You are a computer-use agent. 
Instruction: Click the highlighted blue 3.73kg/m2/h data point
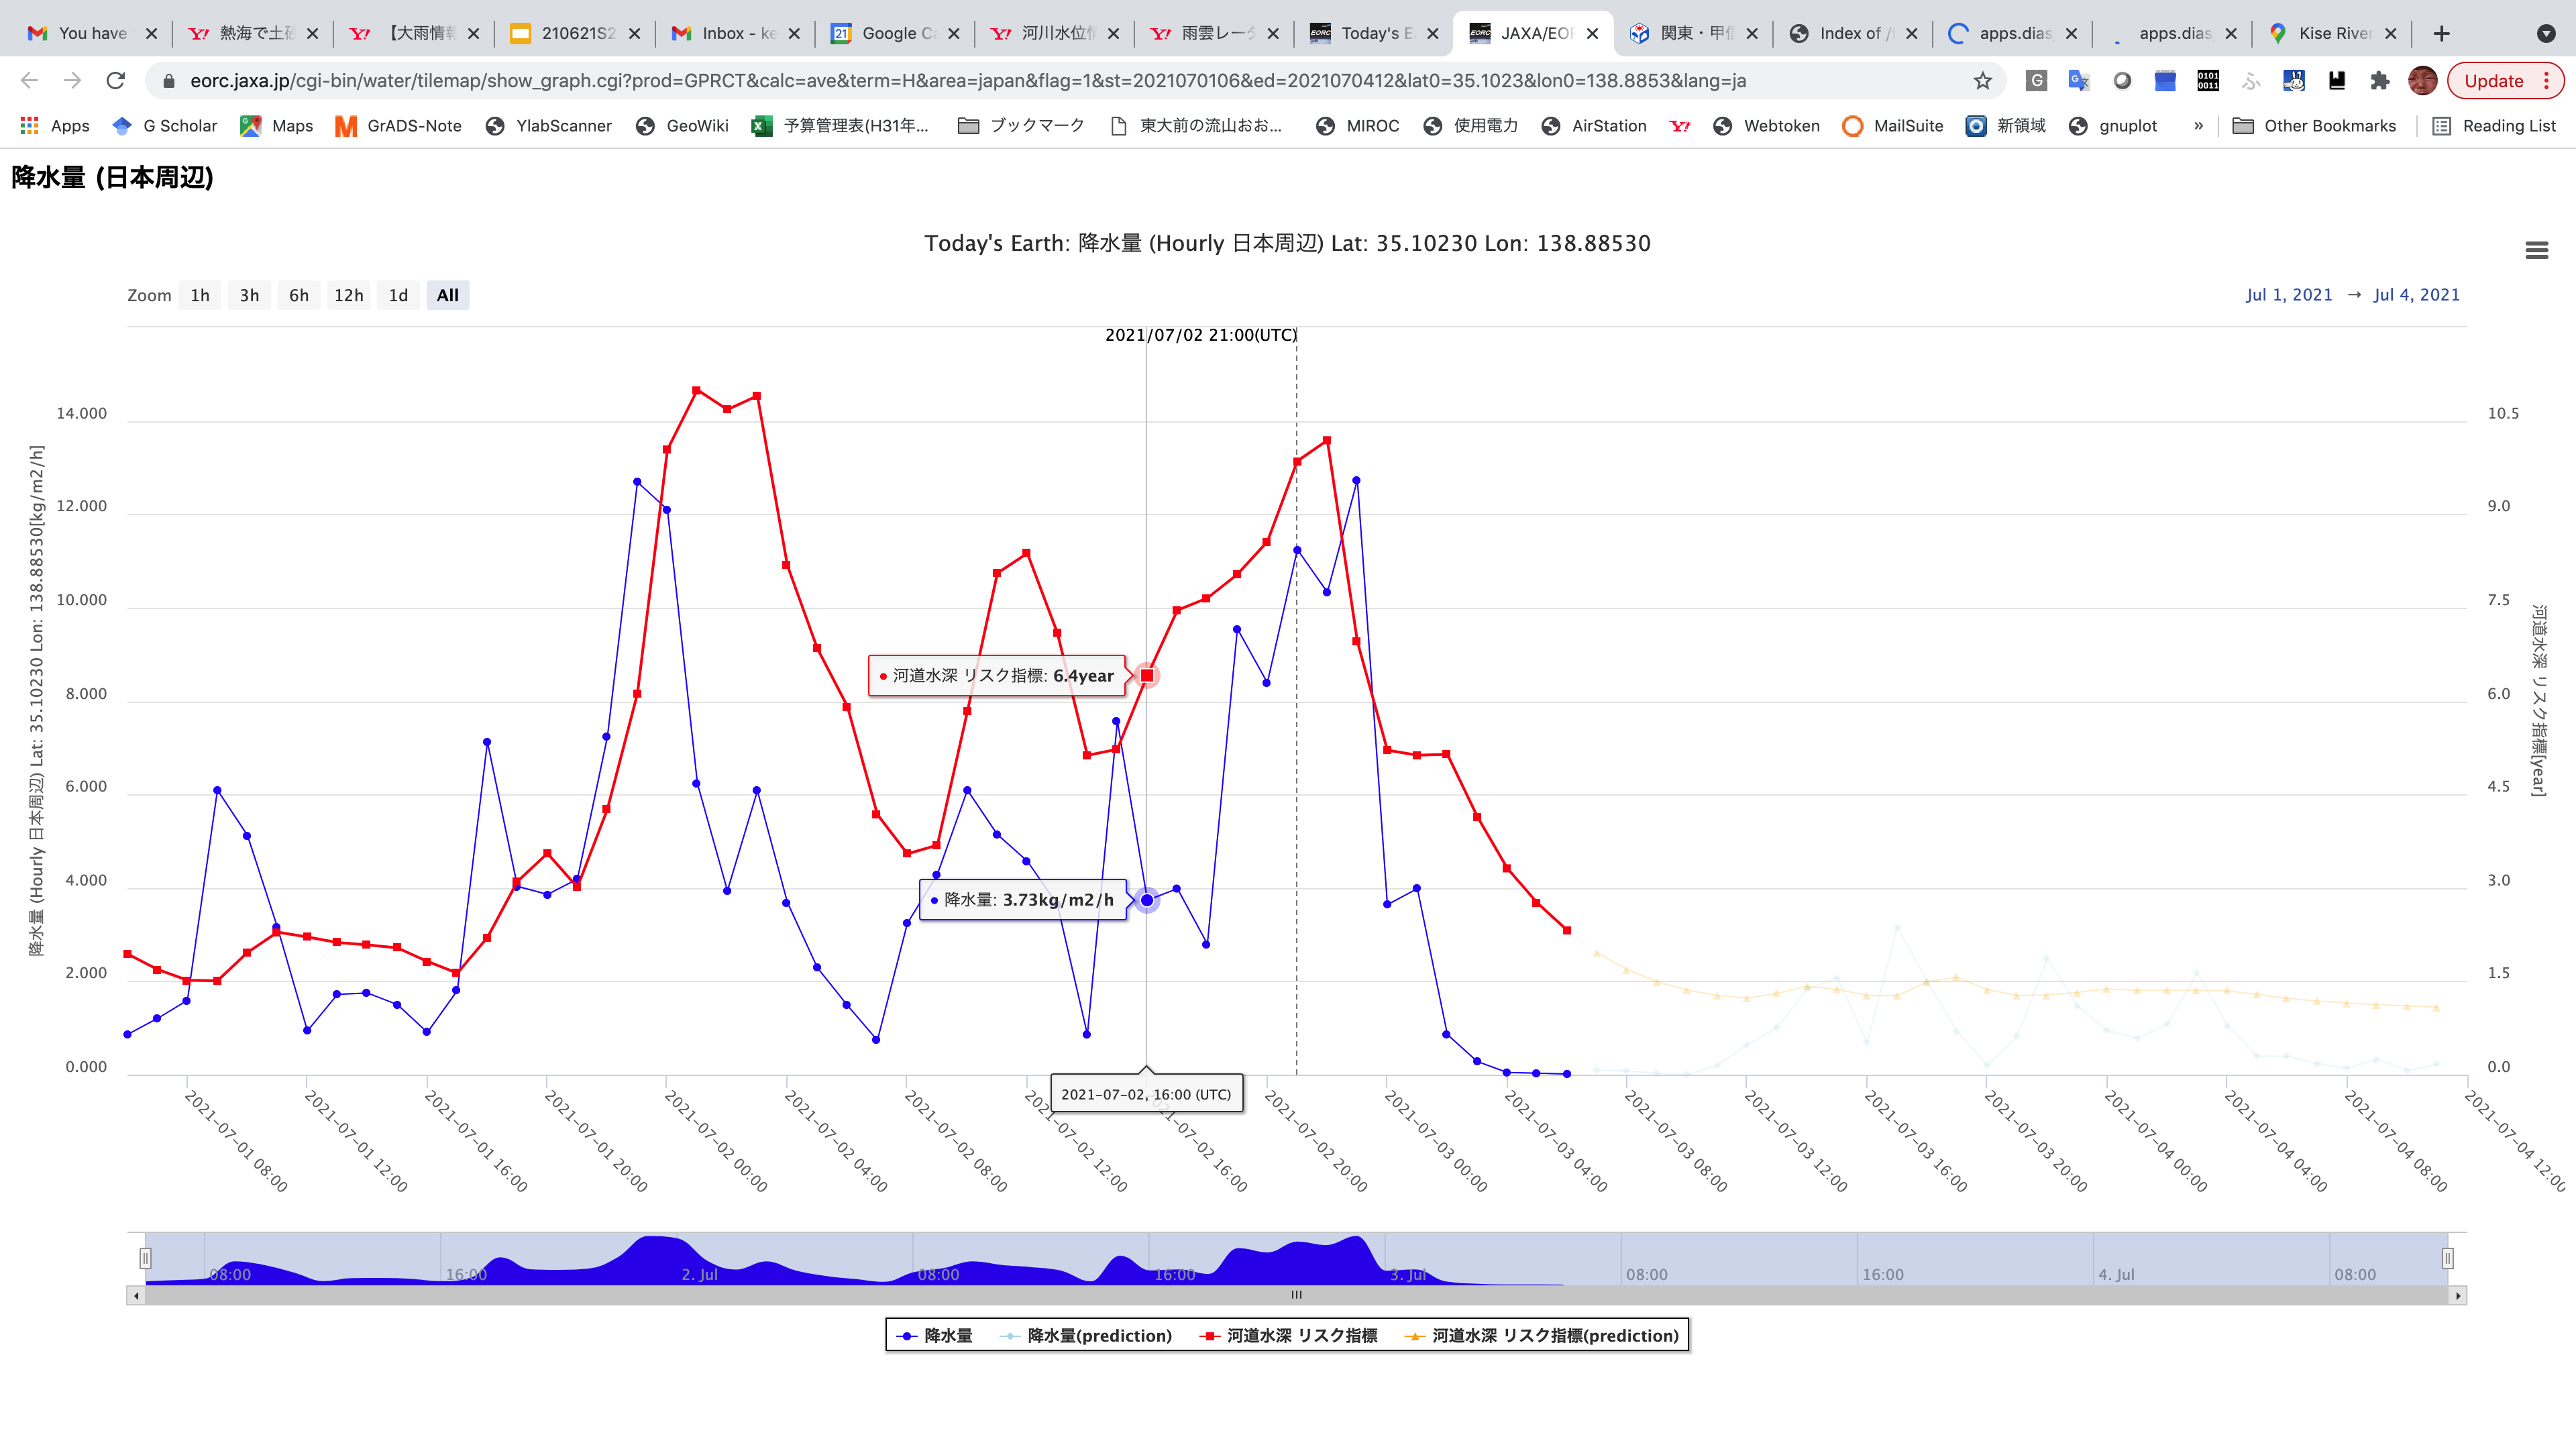pyautogui.click(x=1147, y=900)
